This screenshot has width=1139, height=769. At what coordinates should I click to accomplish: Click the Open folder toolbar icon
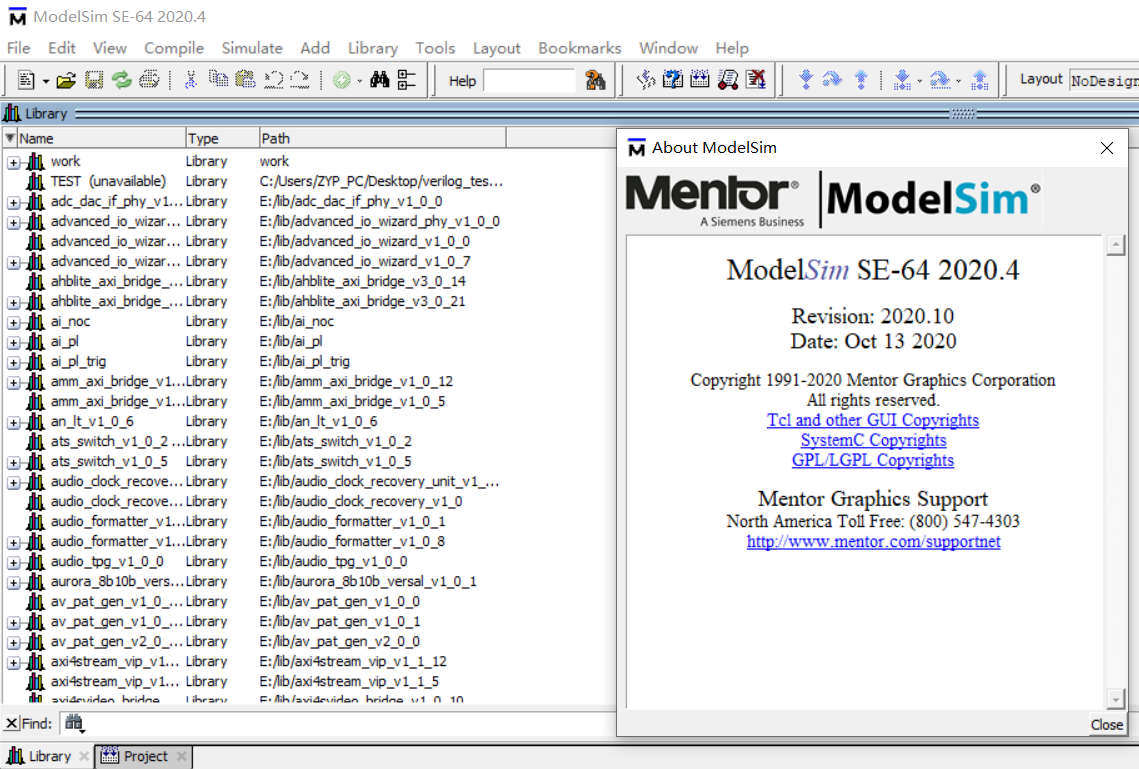(x=66, y=80)
